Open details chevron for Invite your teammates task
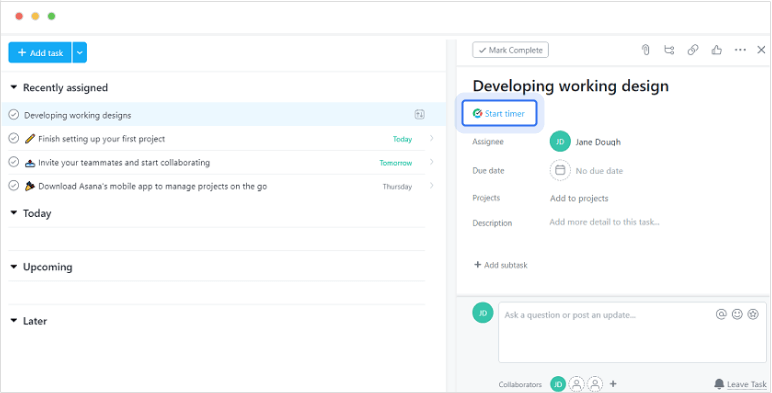This screenshot has width=772, height=393. click(x=431, y=162)
